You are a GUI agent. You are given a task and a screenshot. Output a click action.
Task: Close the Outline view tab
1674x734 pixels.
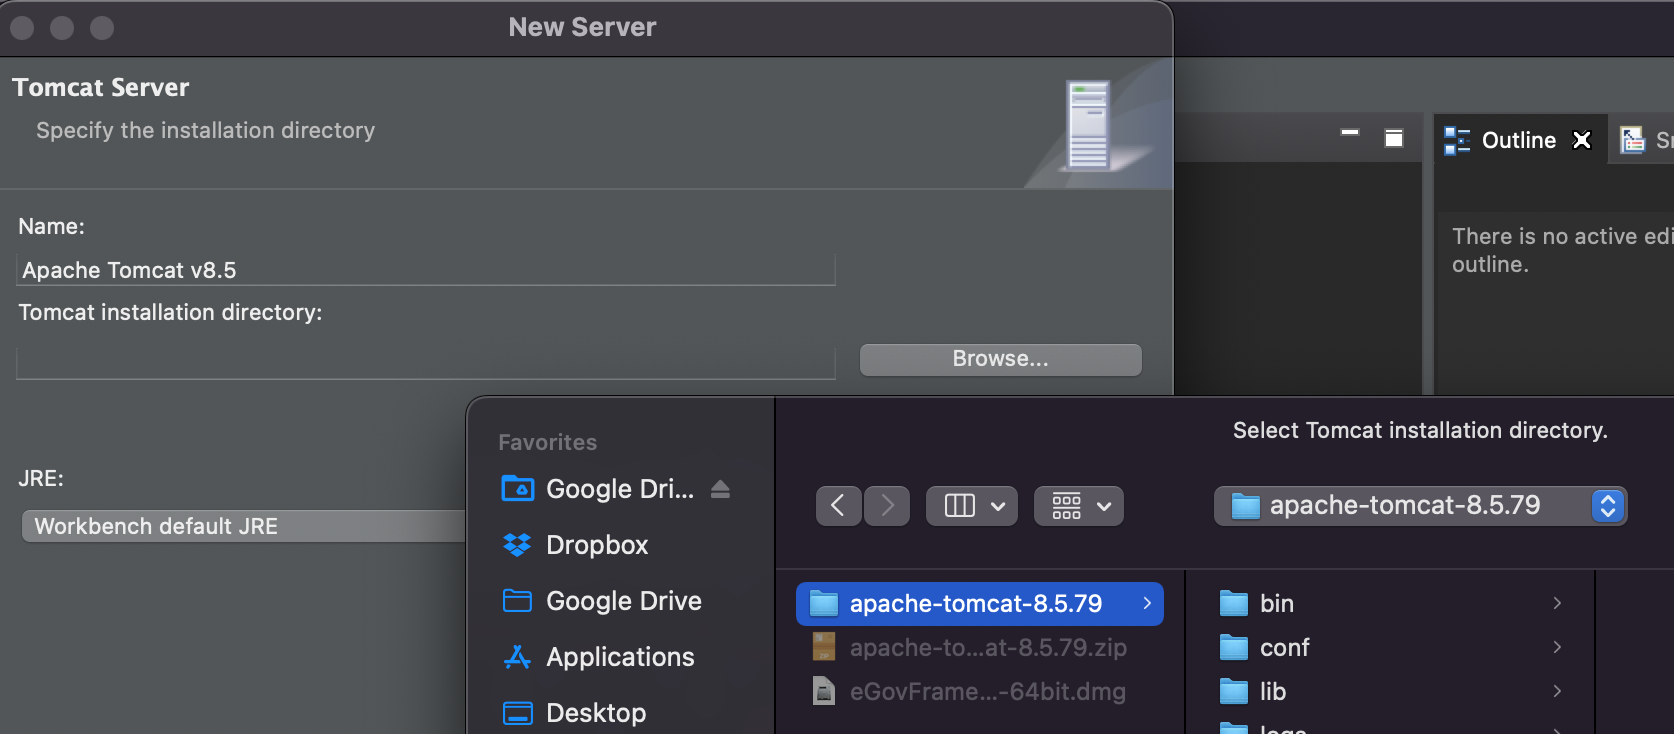coord(1582,140)
